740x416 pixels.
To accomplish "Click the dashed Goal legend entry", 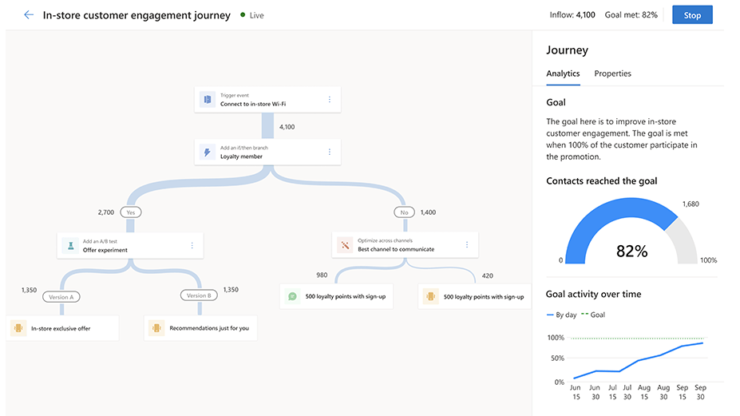I will pos(593,315).
